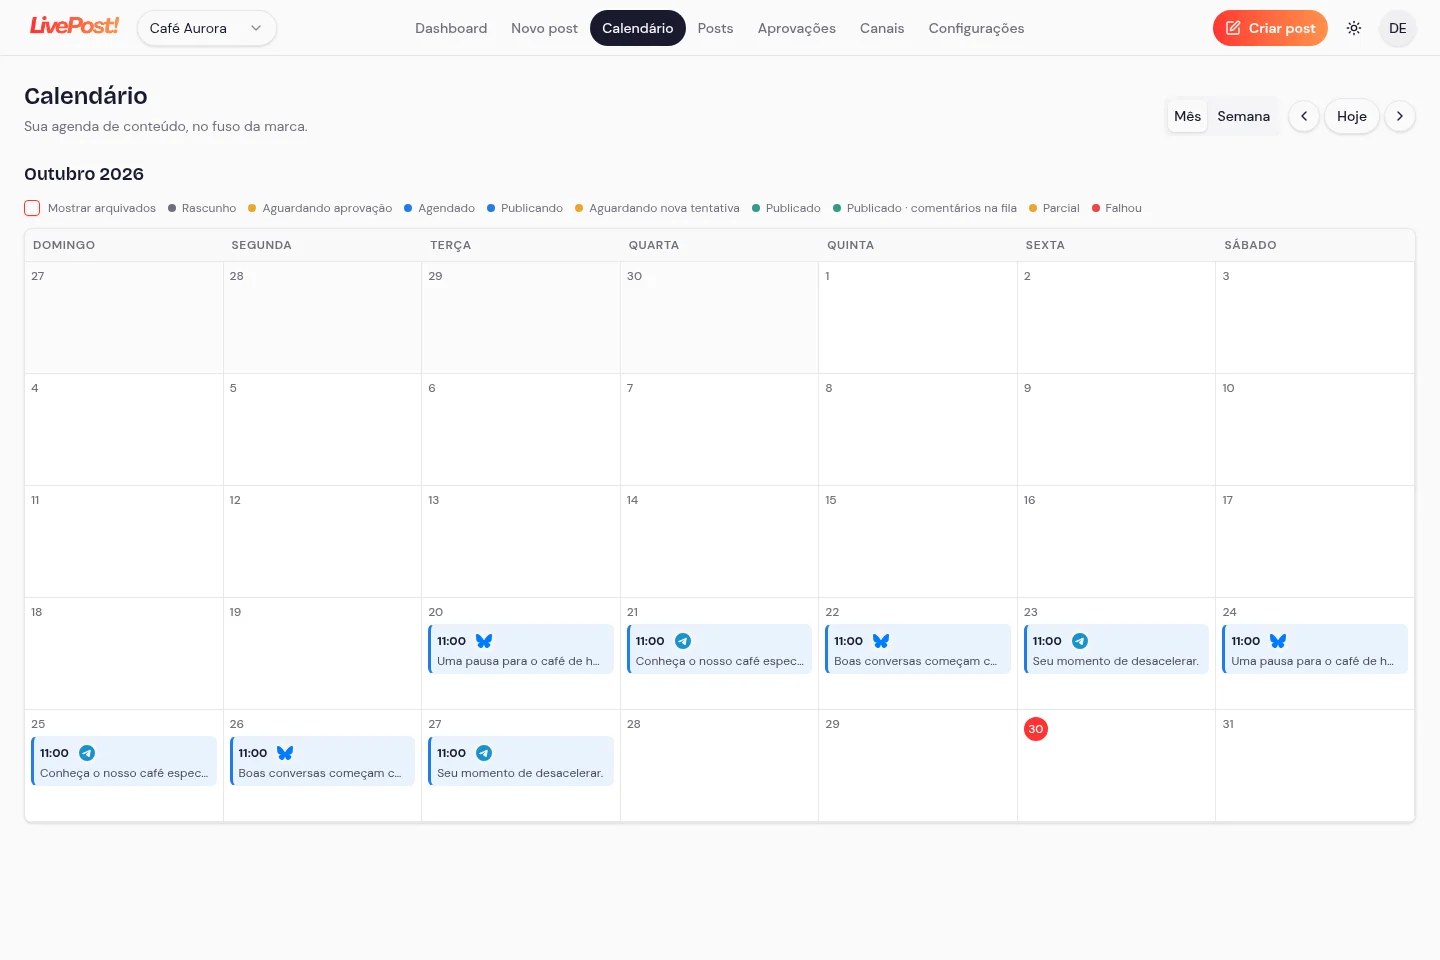Click the QUARTA column header
Screen dimensions: 1440x960
click(x=654, y=245)
